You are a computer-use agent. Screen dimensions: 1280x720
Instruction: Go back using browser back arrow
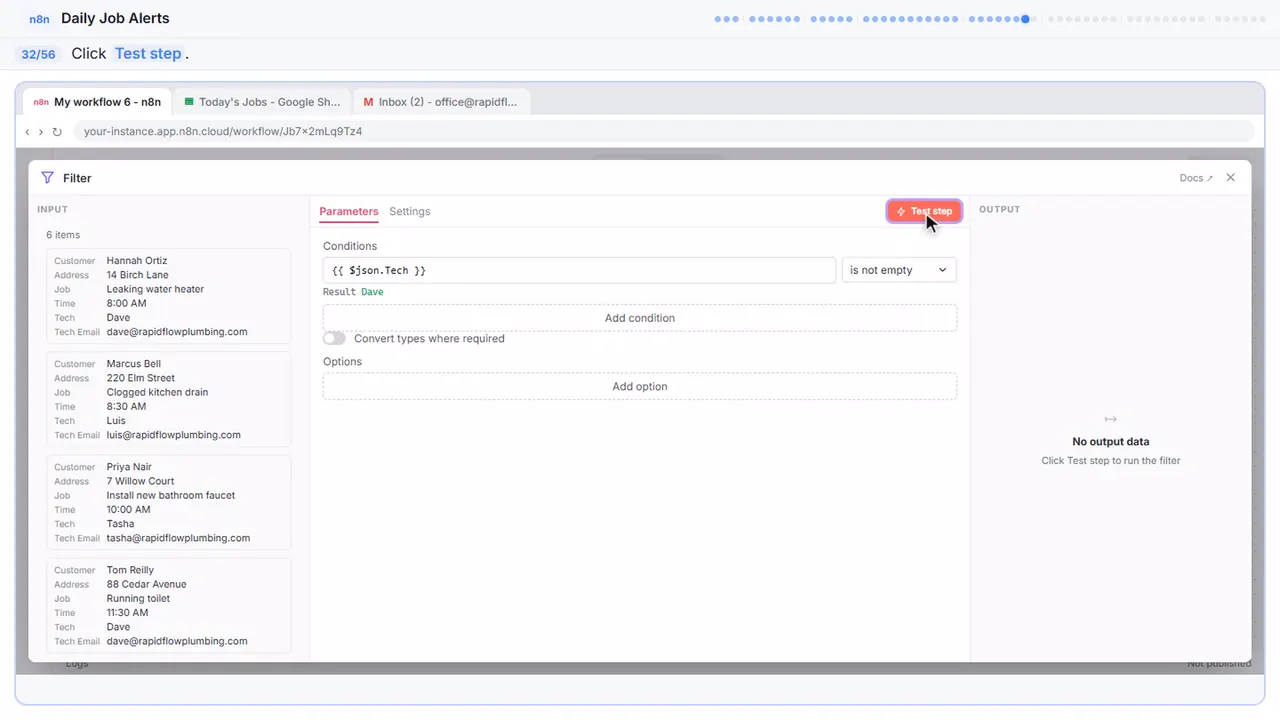click(27, 131)
